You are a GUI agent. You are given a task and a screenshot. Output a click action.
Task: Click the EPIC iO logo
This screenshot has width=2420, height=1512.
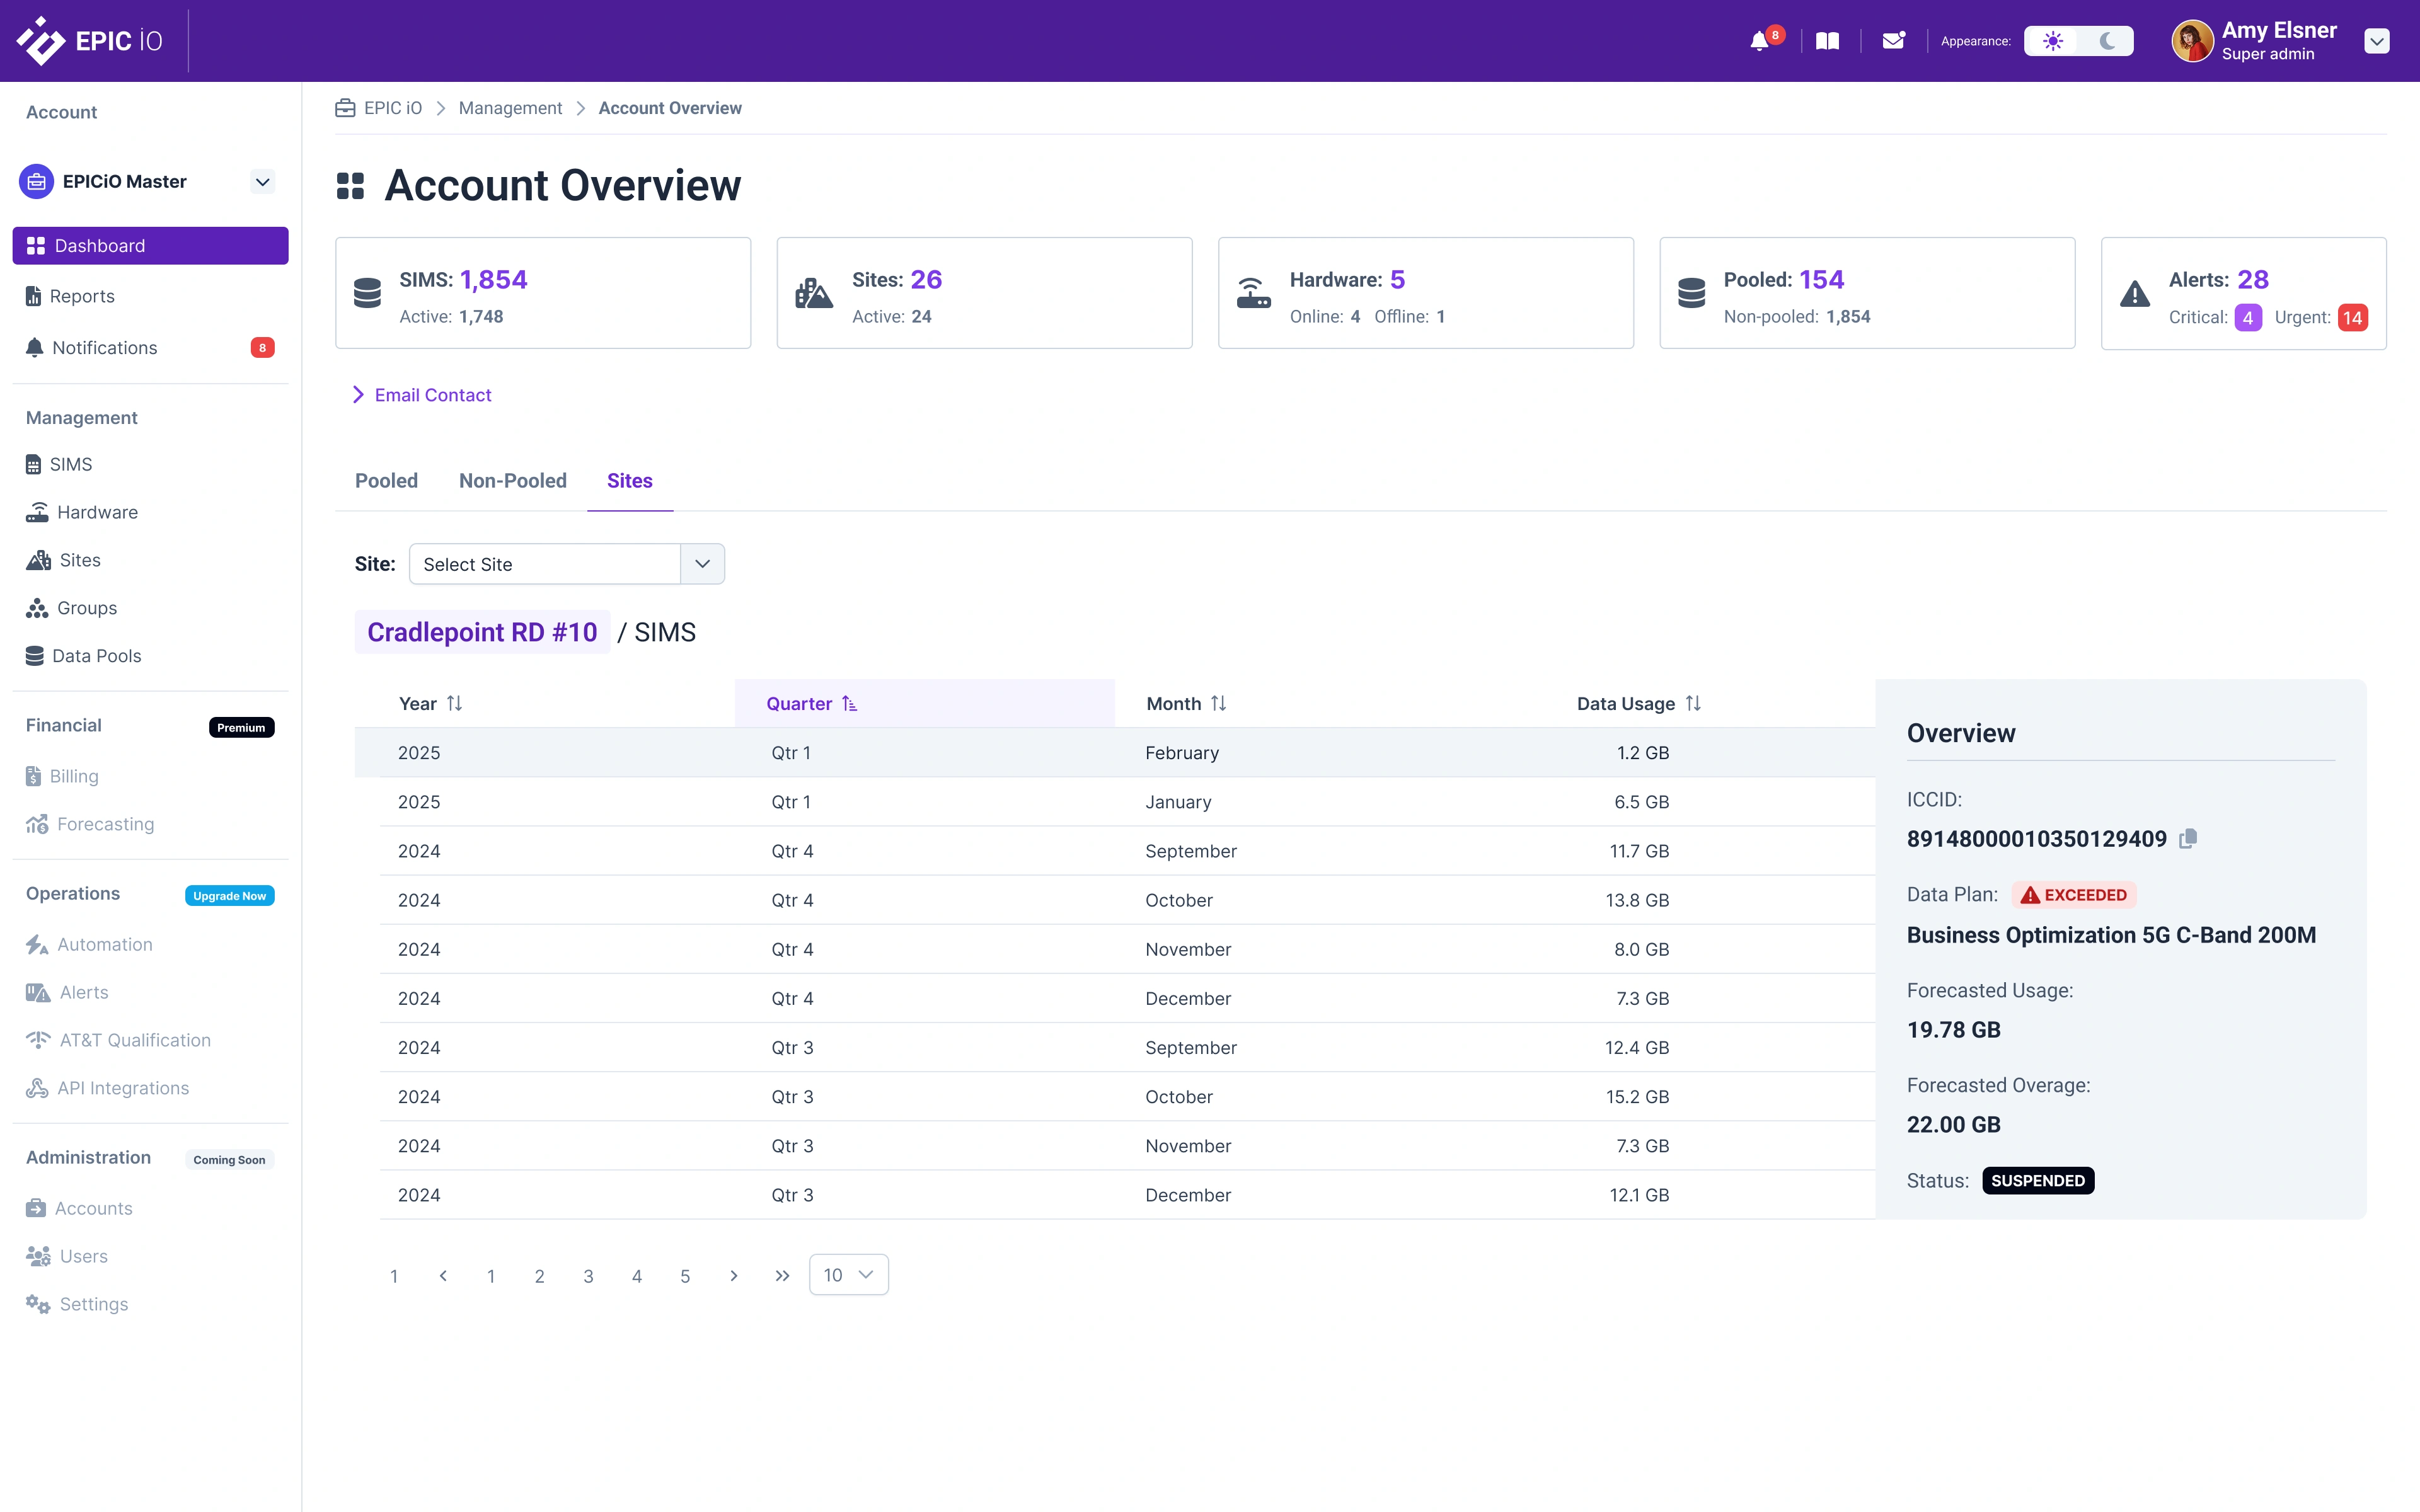pyautogui.click(x=90, y=41)
